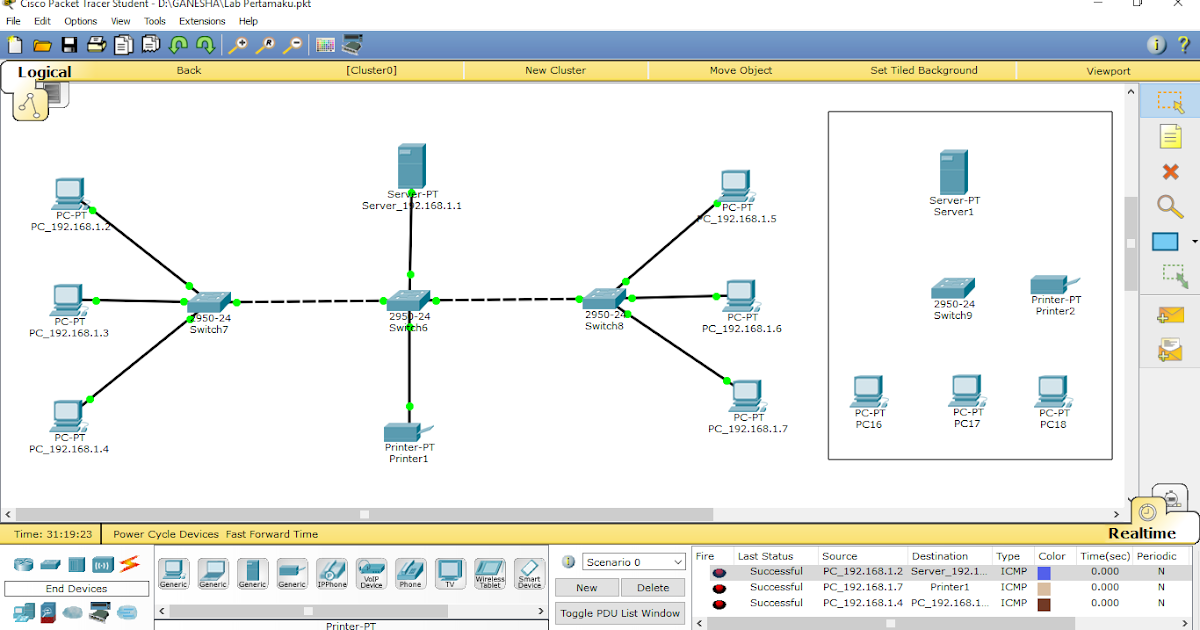
Task: Click Move Object button
Action: pyautogui.click(x=741, y=71)
